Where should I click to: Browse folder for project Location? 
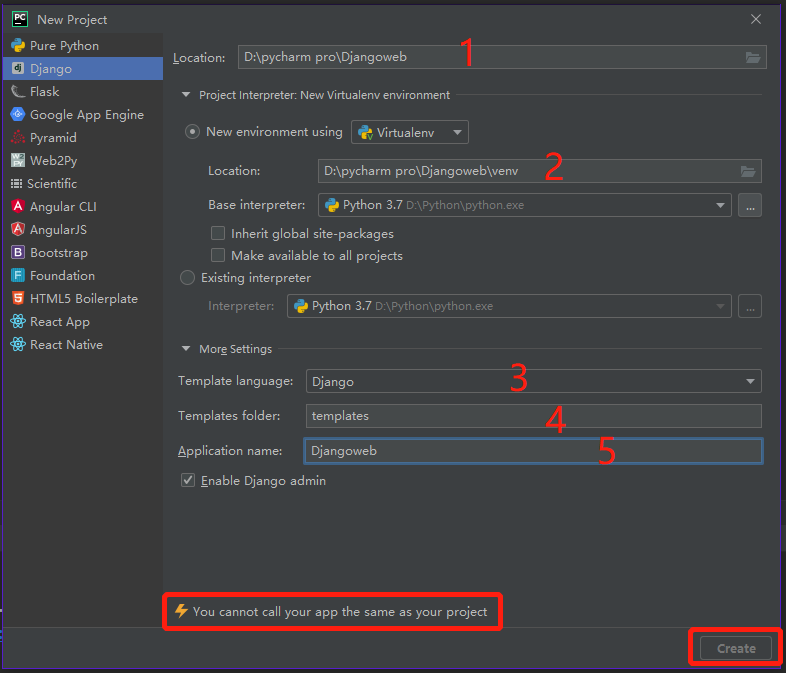752,57
